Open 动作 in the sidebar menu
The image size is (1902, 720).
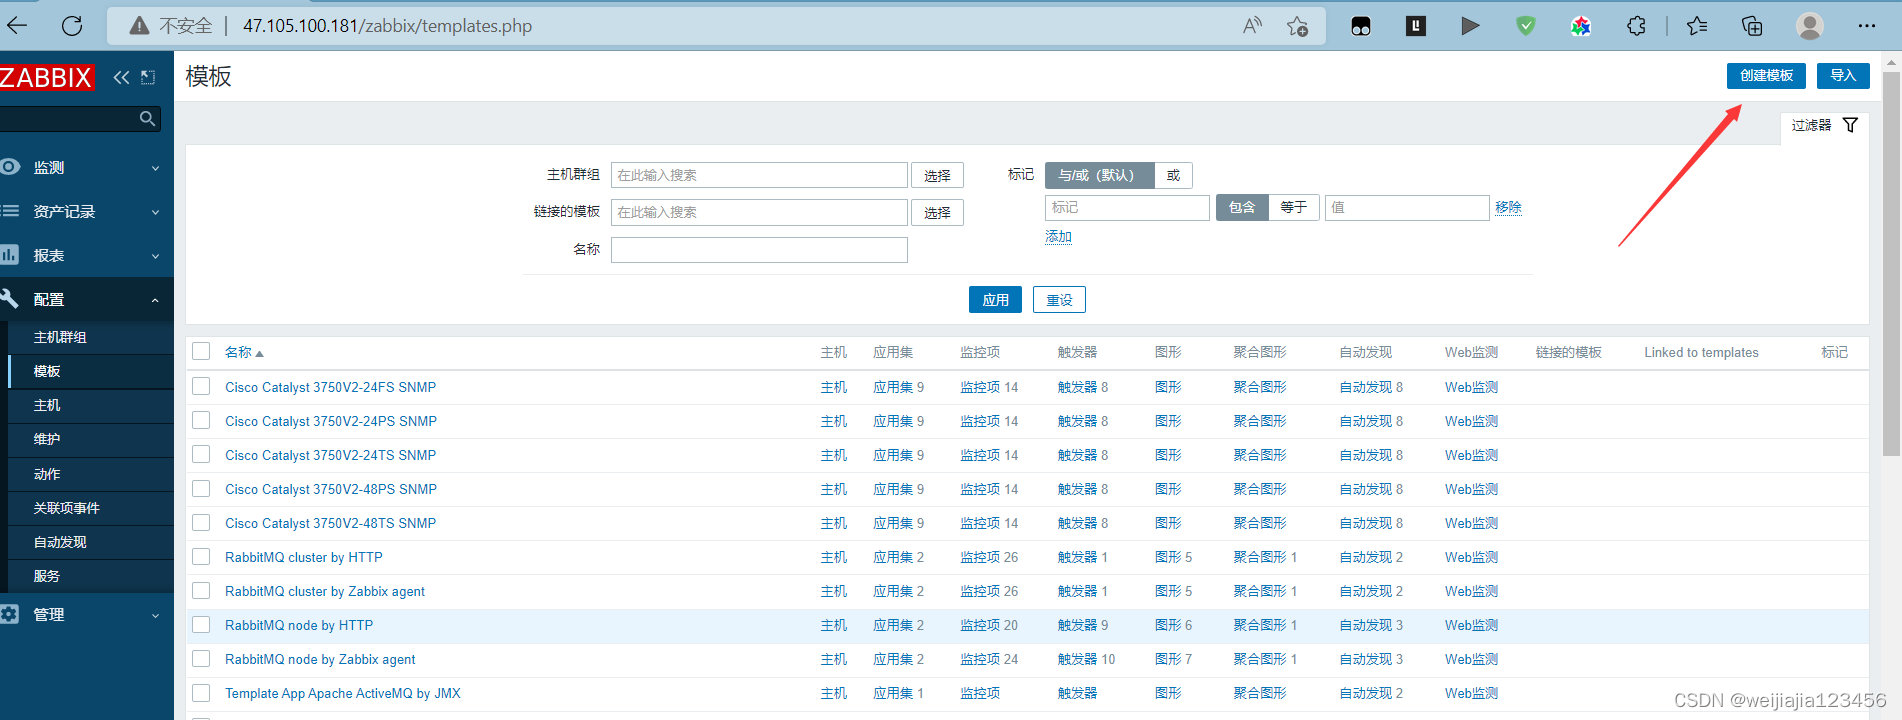tap(47, 474)
